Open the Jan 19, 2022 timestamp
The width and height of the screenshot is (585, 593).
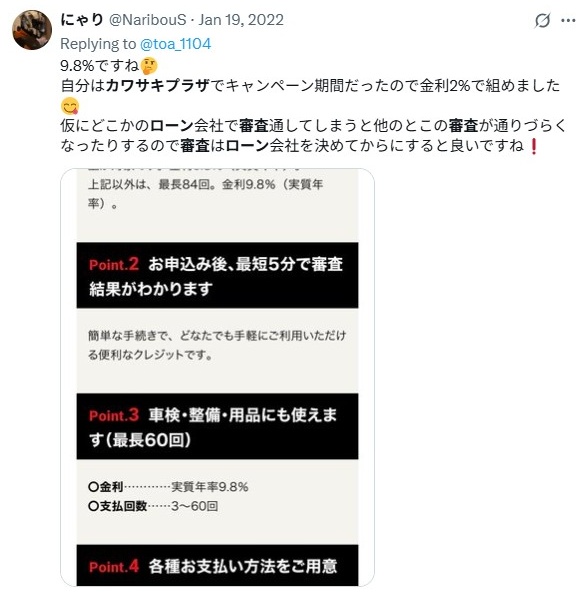tap(241, 20)
